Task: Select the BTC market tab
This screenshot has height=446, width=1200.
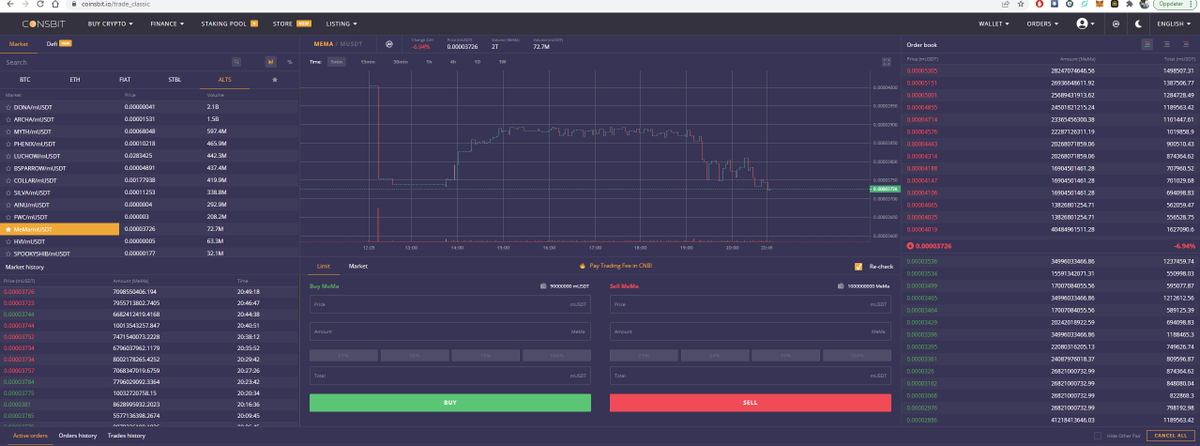Action: [x=25, y=79]
